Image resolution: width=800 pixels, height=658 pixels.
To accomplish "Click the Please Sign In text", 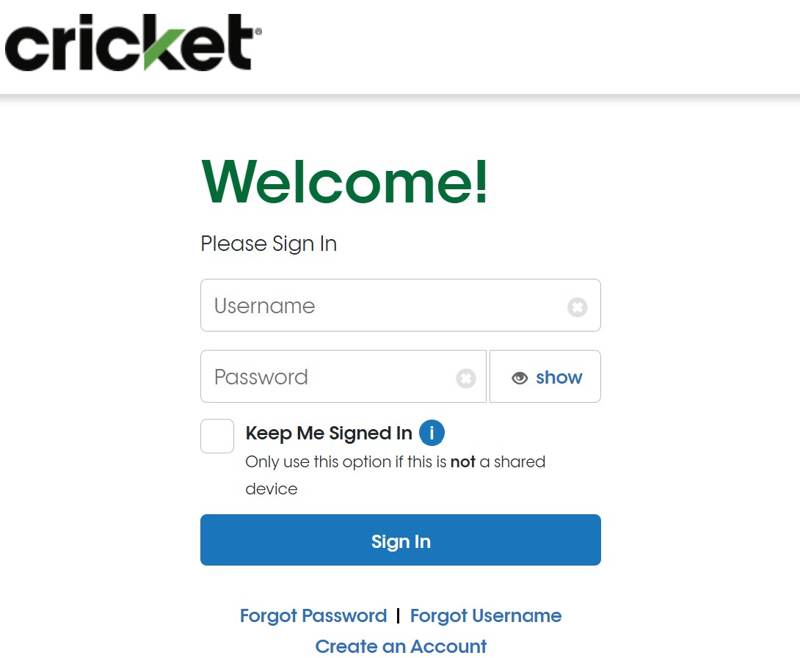I will [x=268, y=244].
